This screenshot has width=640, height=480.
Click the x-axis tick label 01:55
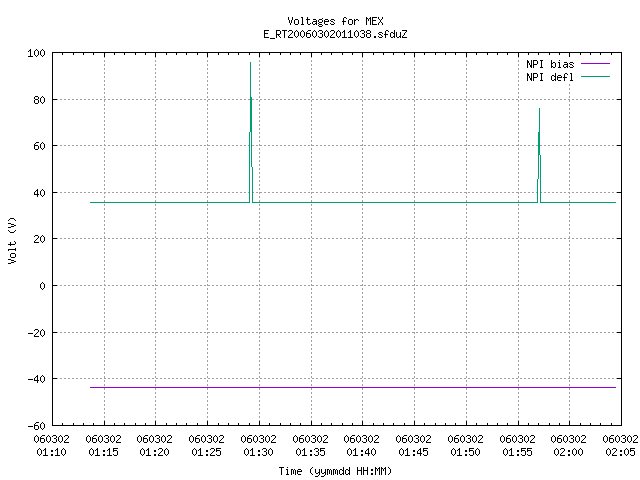[517, 452]
